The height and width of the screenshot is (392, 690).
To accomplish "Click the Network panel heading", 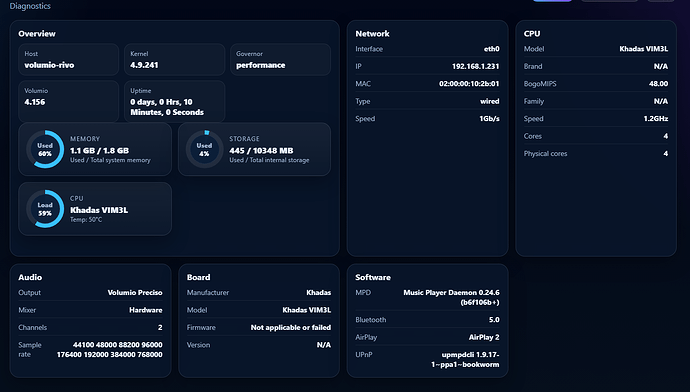I will [x=372, y=33].
